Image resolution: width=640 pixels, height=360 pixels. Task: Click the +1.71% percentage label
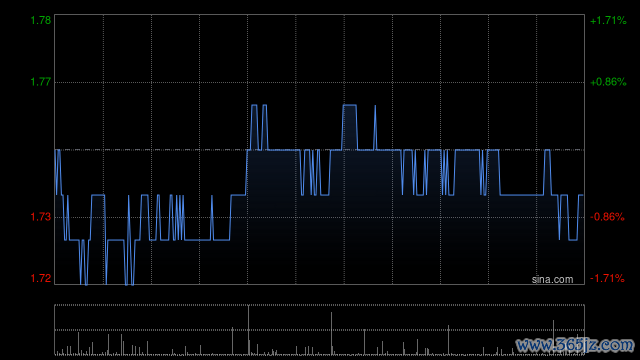(x=608, y=21)
